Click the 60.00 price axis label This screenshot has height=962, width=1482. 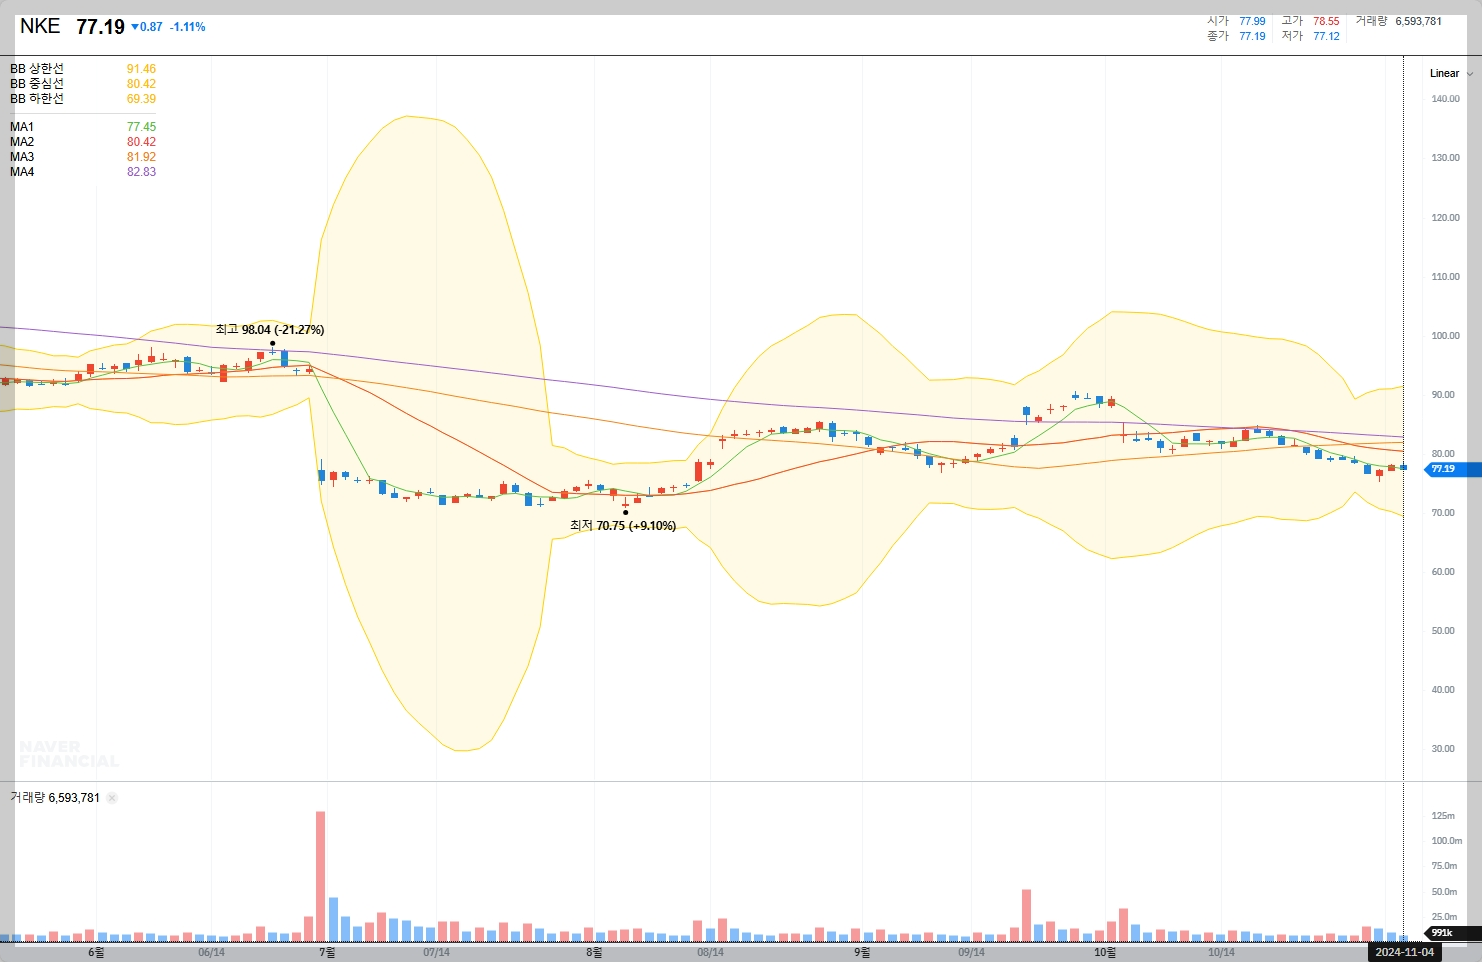(x=1443, y=572)
